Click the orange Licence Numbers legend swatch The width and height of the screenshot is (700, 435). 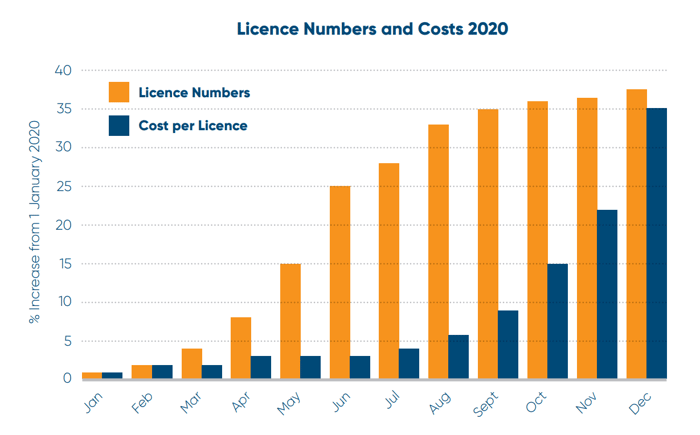(119, 92)
